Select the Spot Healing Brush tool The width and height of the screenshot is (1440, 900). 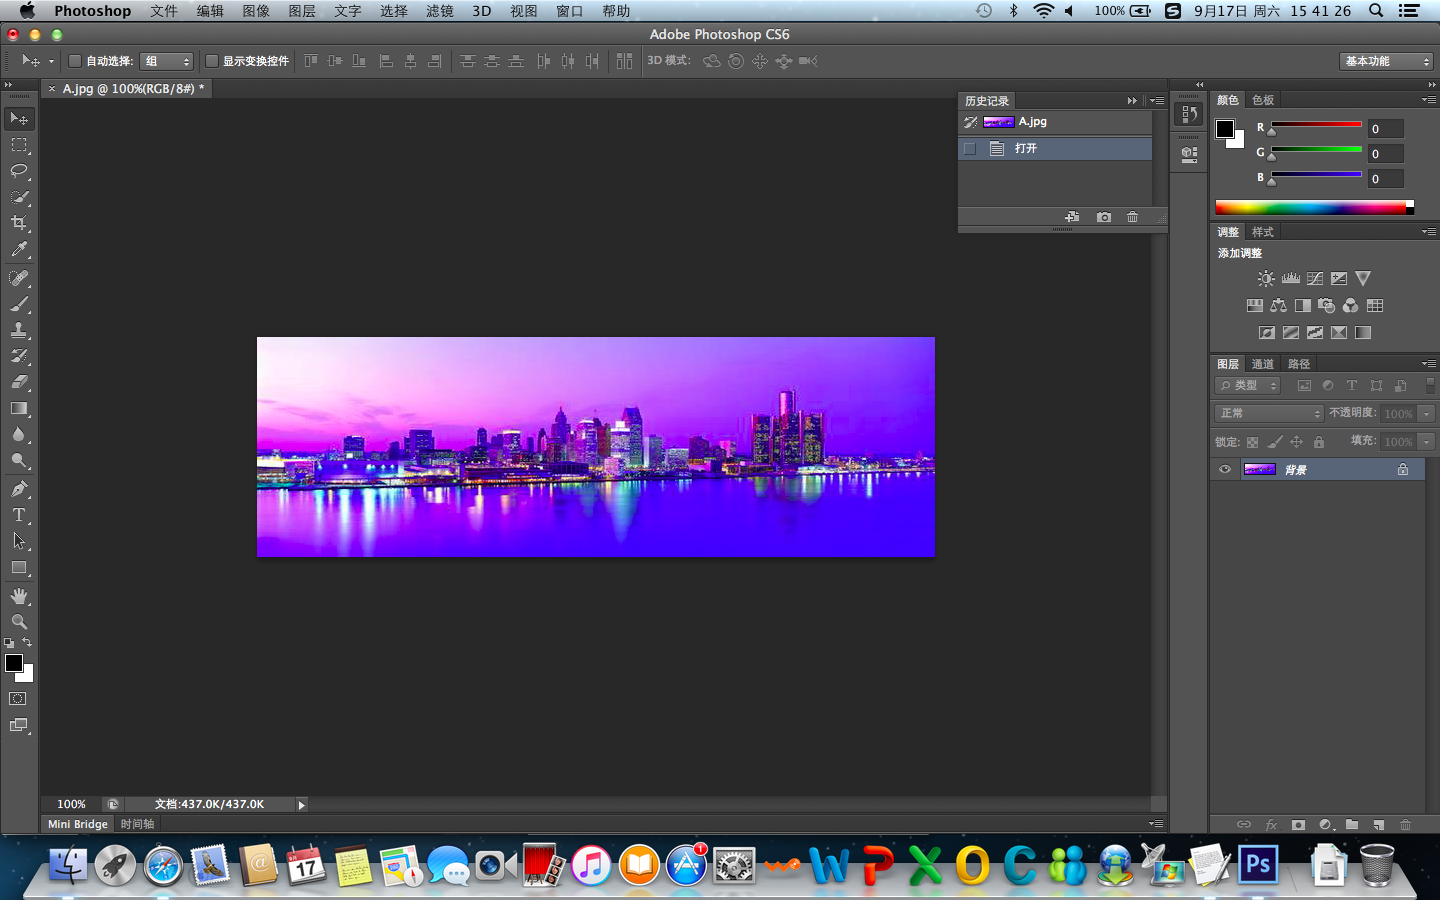click(19, 278)
